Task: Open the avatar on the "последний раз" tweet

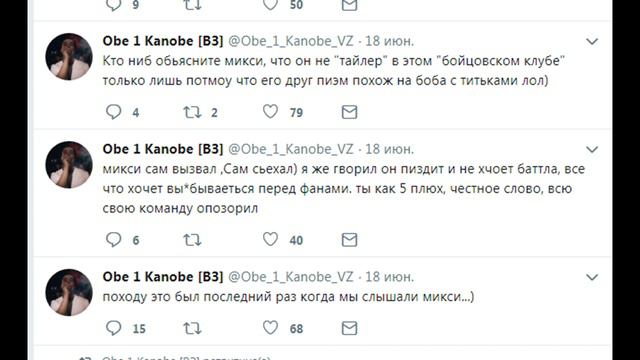Action: pos(69,292)
